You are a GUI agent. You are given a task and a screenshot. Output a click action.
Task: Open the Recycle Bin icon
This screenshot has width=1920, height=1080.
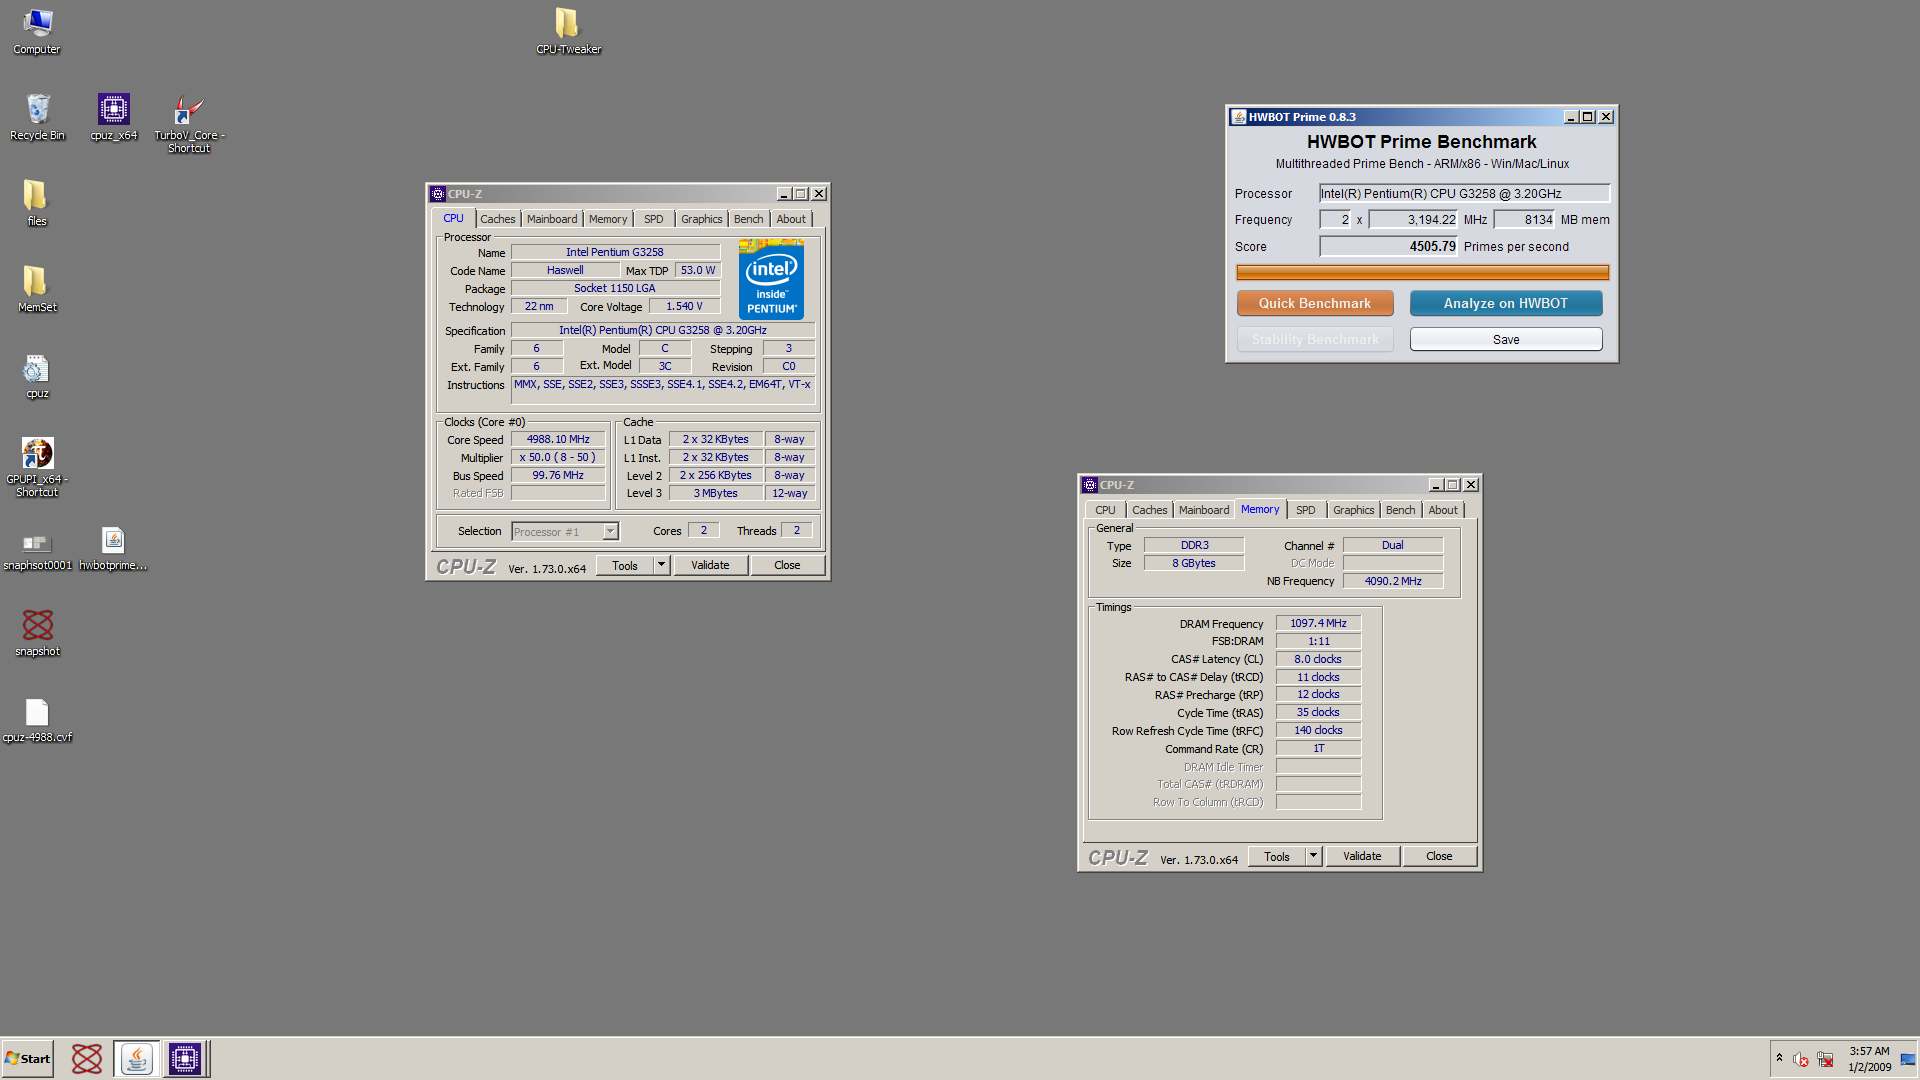pos(37,117)
